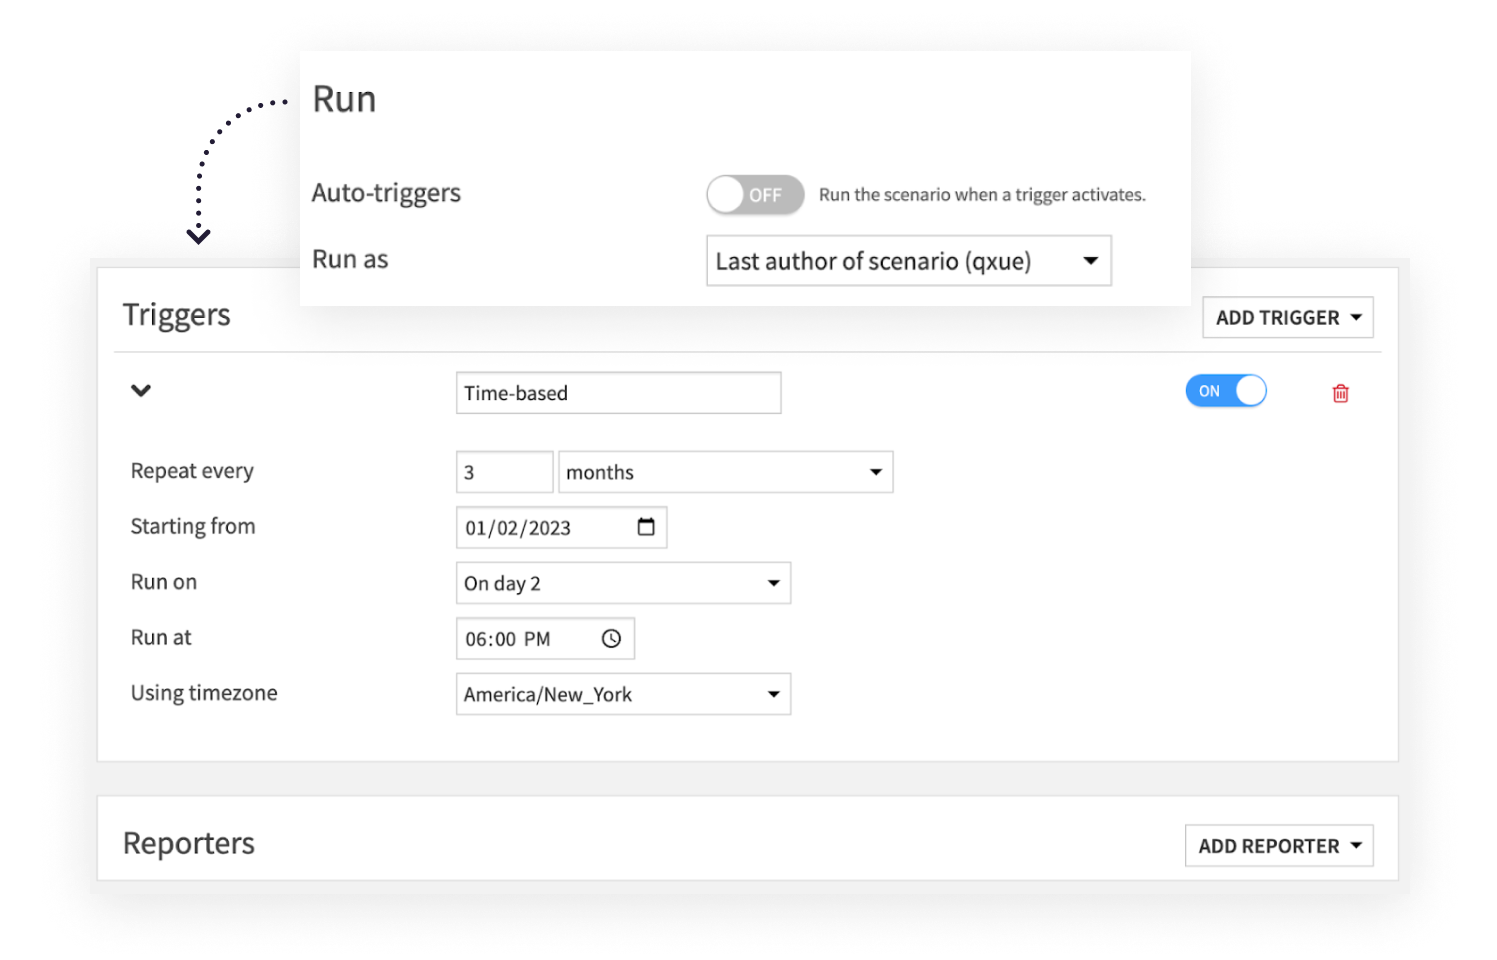The height and width of the screenshot is (960, 1497).
Task: Open the clock picker for Run at
Action: 611,639
